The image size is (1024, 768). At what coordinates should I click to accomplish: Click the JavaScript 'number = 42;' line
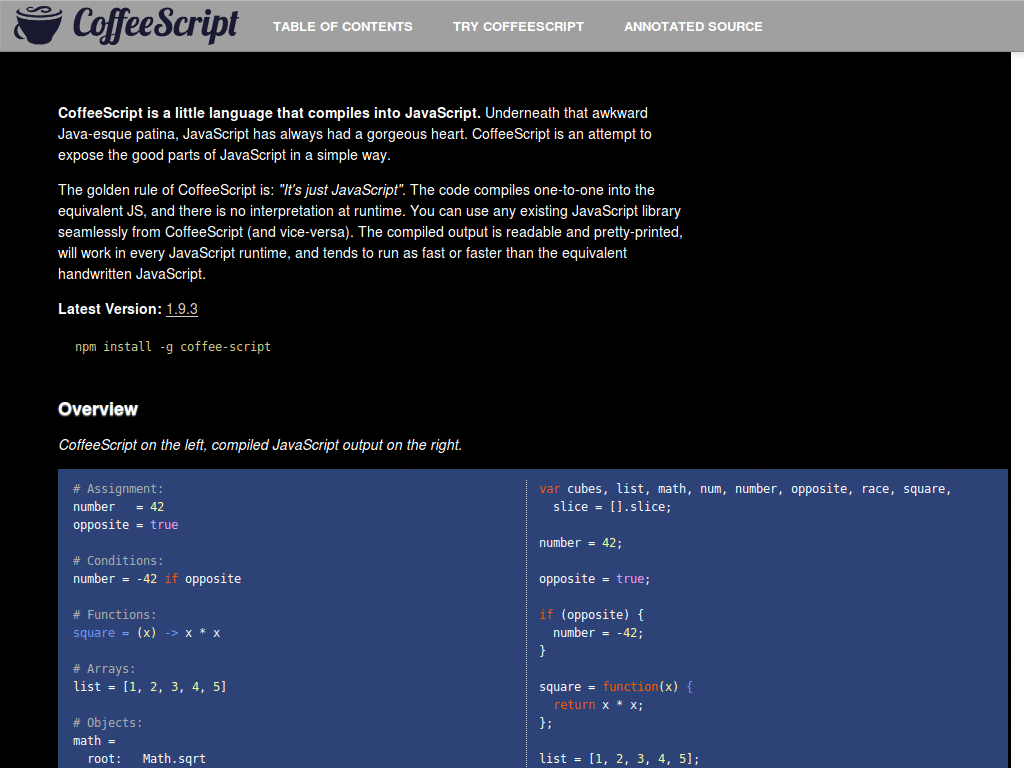click(581, 543)
